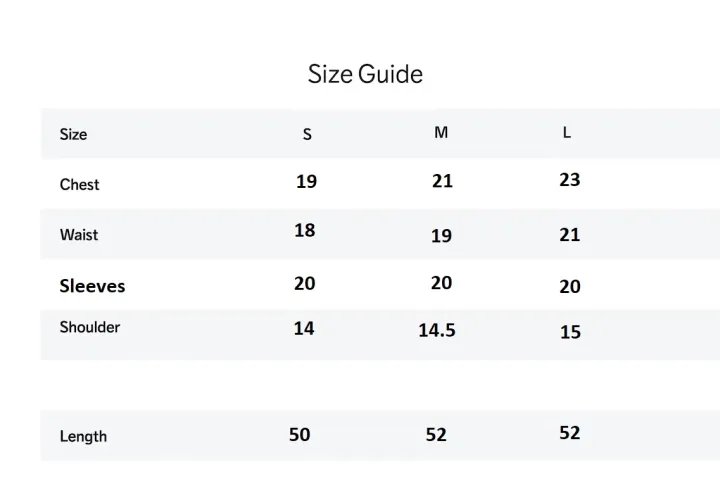Select the M size column header
This screenshot has width=720, height=498.
pyautogui.click(x=441, y=133)
